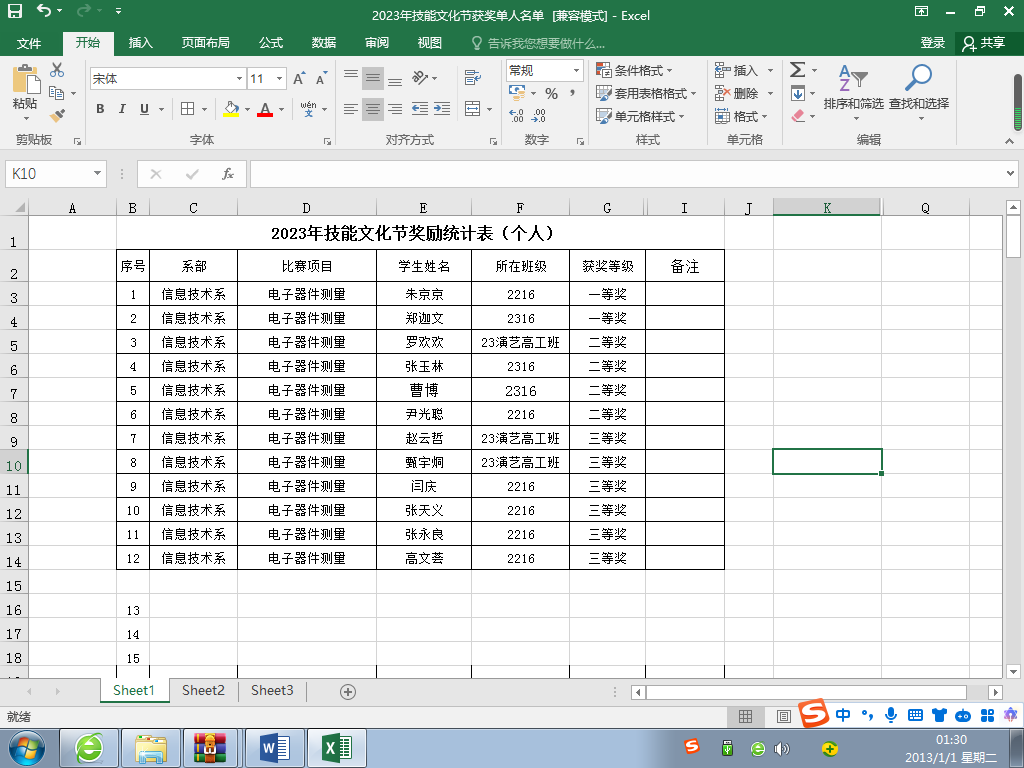1024x768 pixels.
Task: Click the Format Painter brush icon
Action: 57,116
